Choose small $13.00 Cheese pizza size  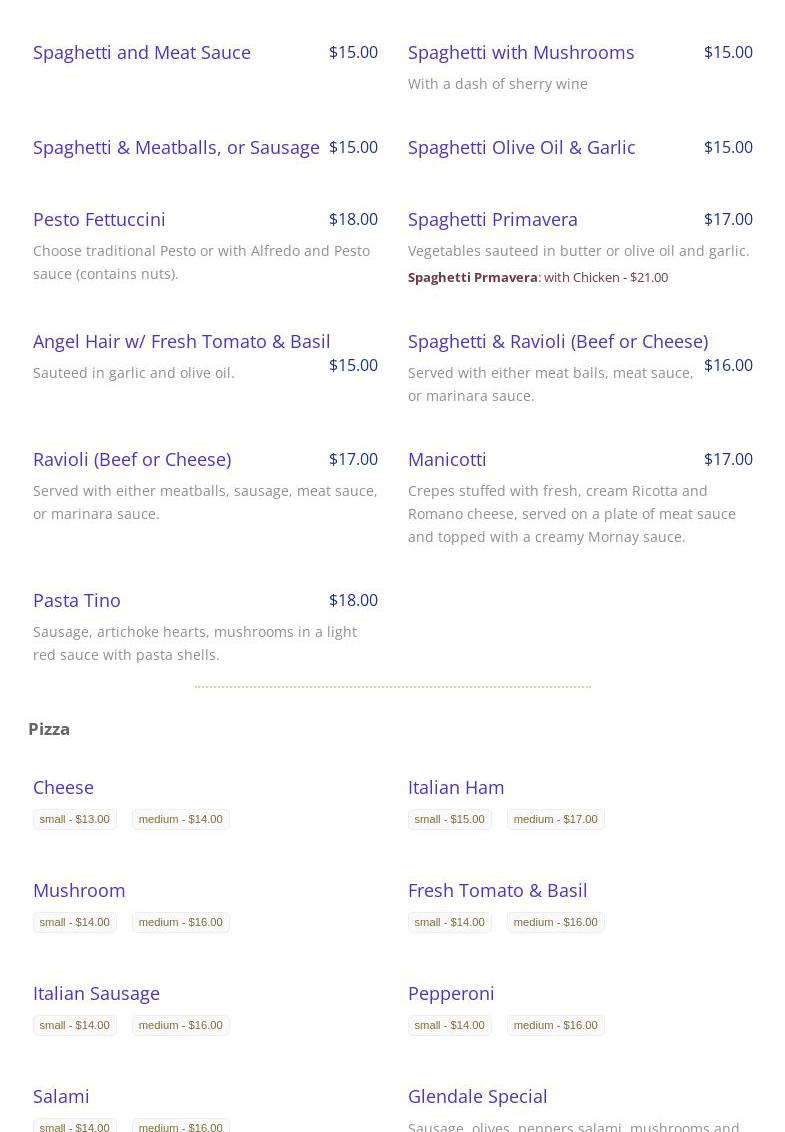click(75, 819)
